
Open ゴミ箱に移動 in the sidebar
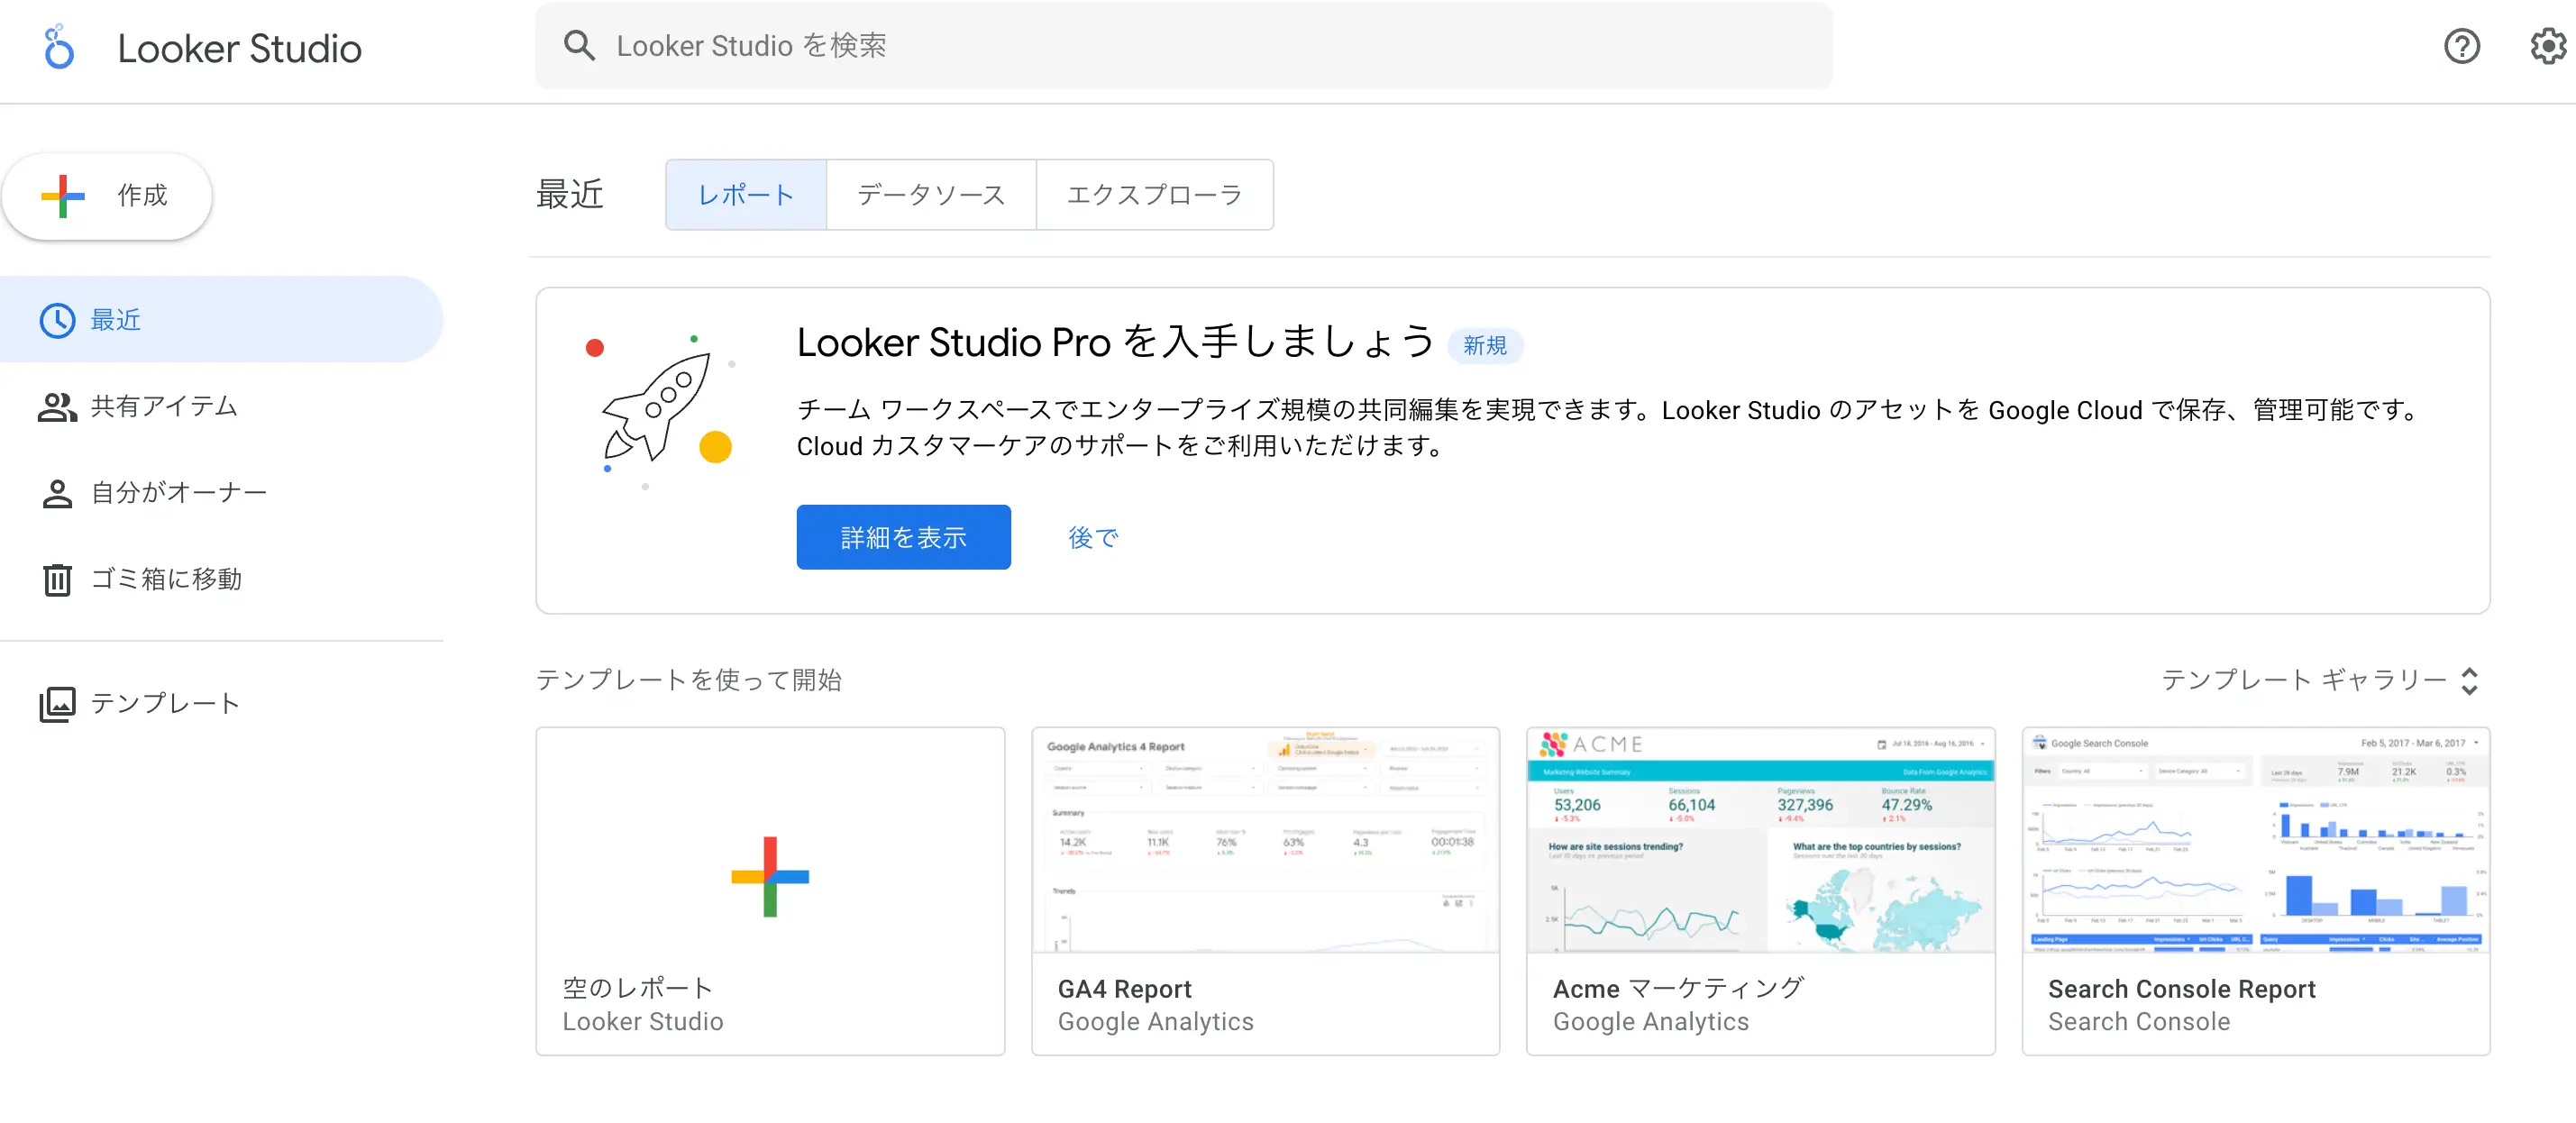tap(221, 579)
